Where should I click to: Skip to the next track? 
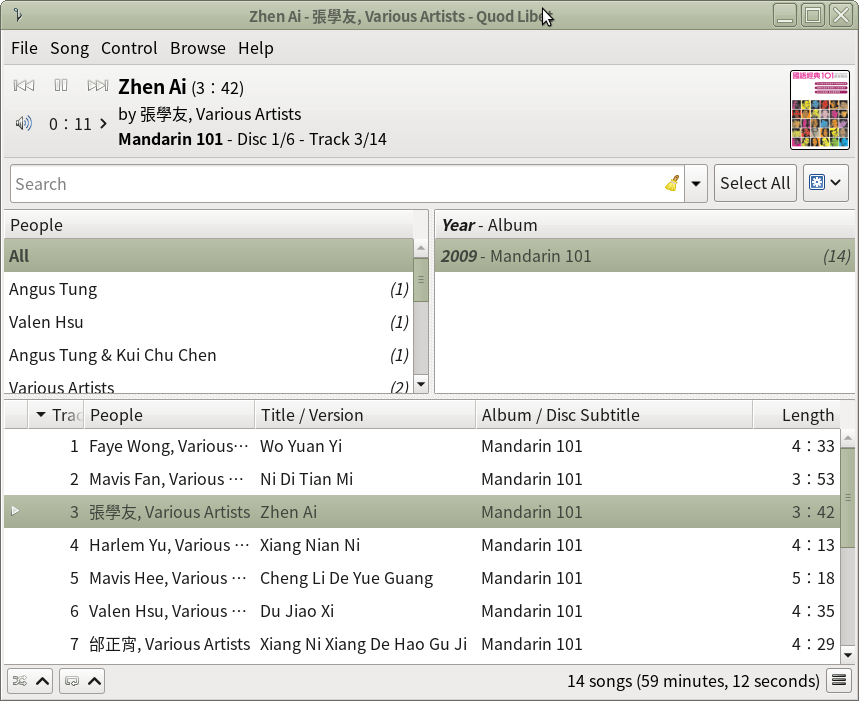click(98, 87)
